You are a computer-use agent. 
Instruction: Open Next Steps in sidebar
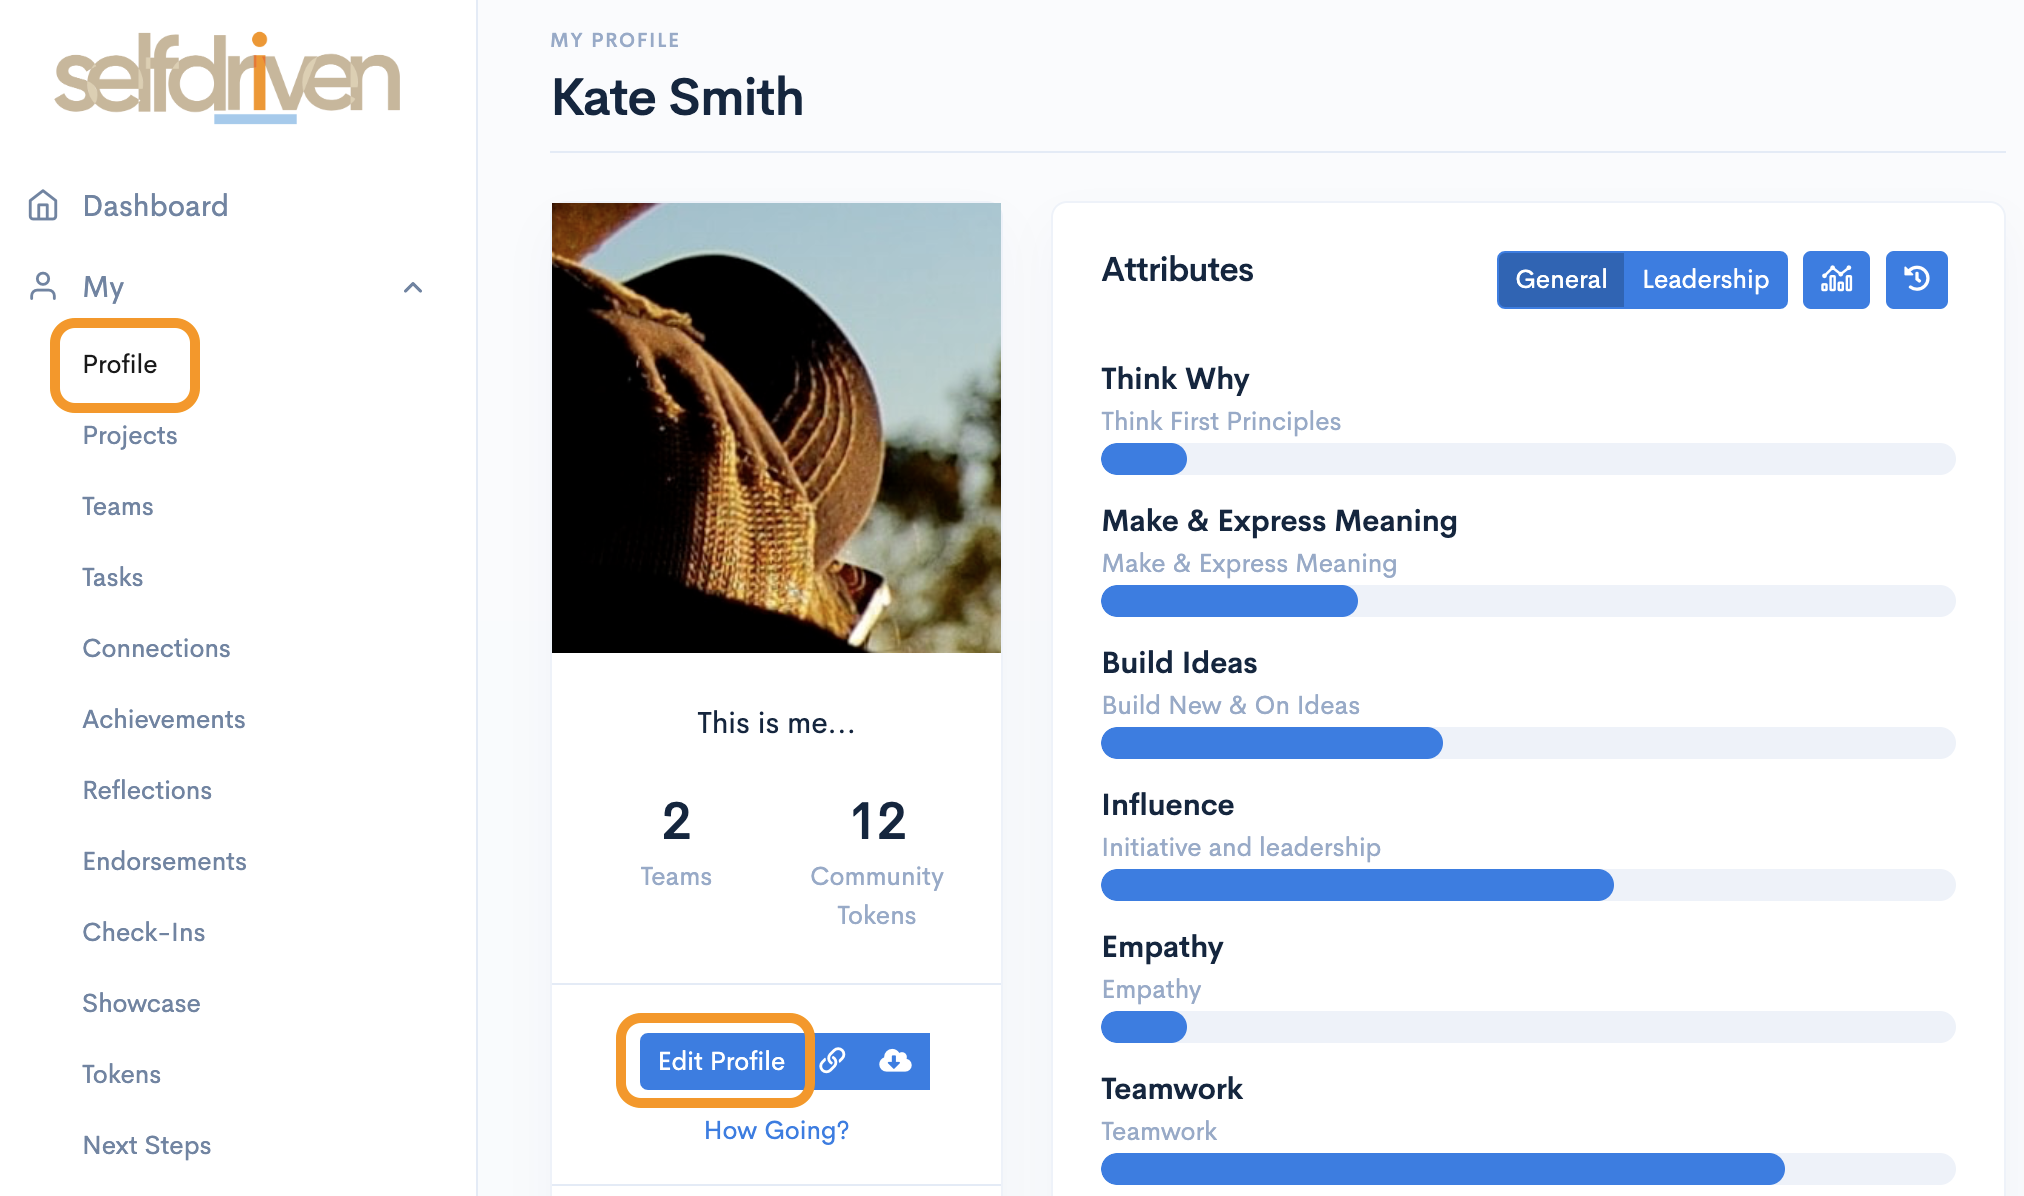[147, 1145]
